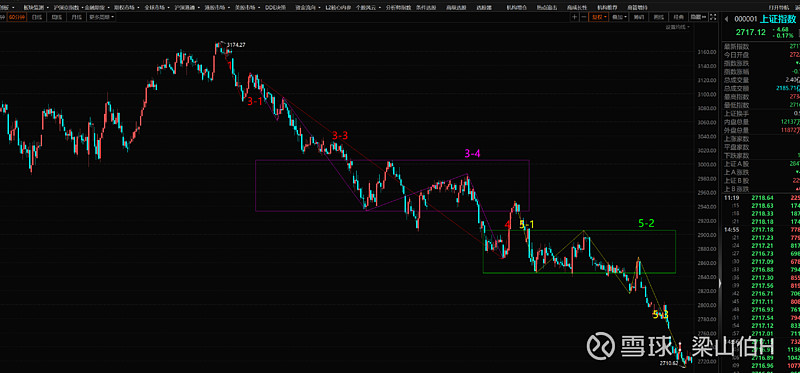The width and height of the screenshot is (800, 373).
Task: Click the Xueqiu snowball logo watermark
Action: (600, 346)
